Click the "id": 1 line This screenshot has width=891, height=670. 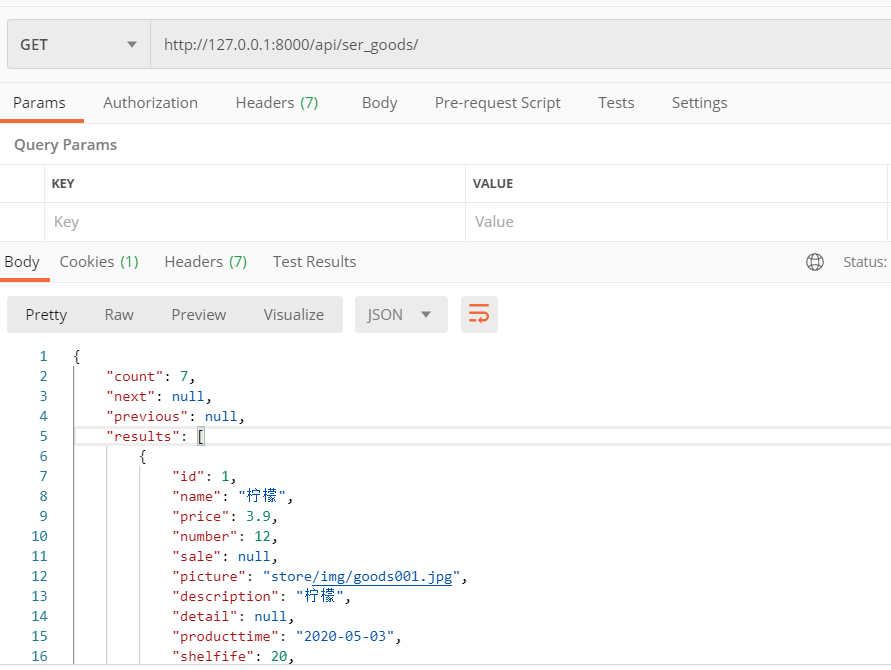(204, 476)
